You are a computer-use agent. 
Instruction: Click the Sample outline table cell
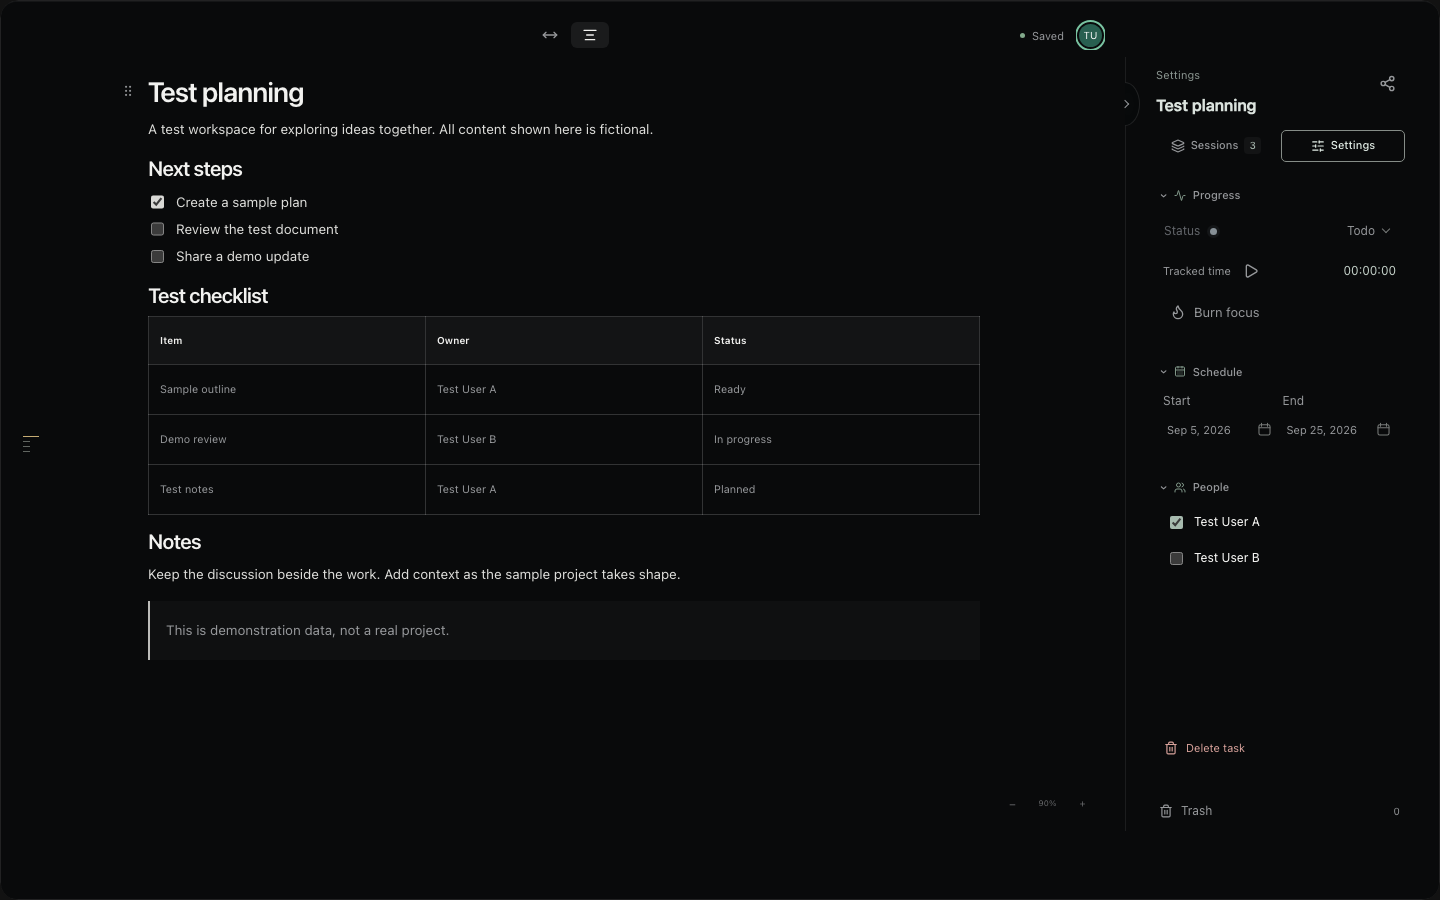(x=287, y=390)
